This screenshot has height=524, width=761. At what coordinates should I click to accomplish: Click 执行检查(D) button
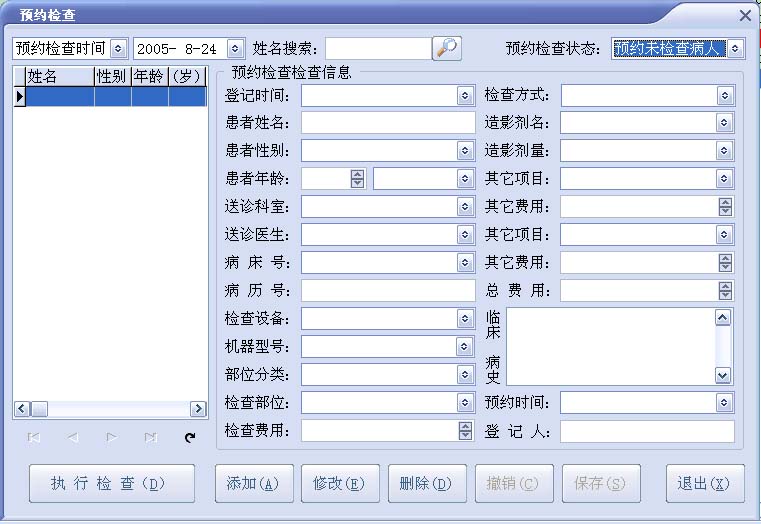[x=112, y=483]
